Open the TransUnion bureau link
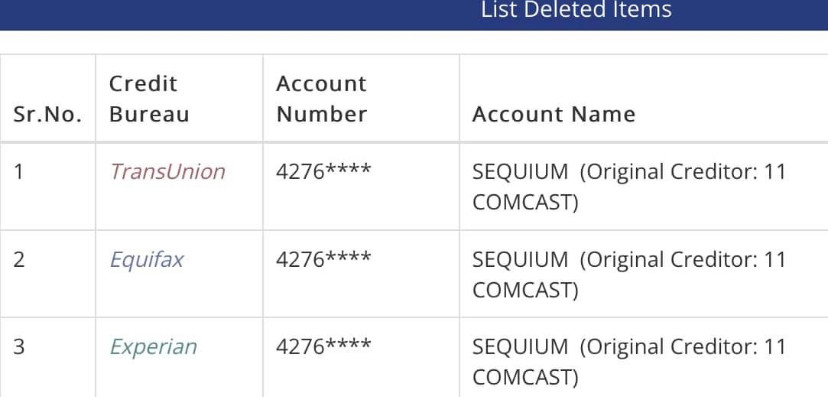Viewport: 828px width, 397px height. (x=167, y=172)
